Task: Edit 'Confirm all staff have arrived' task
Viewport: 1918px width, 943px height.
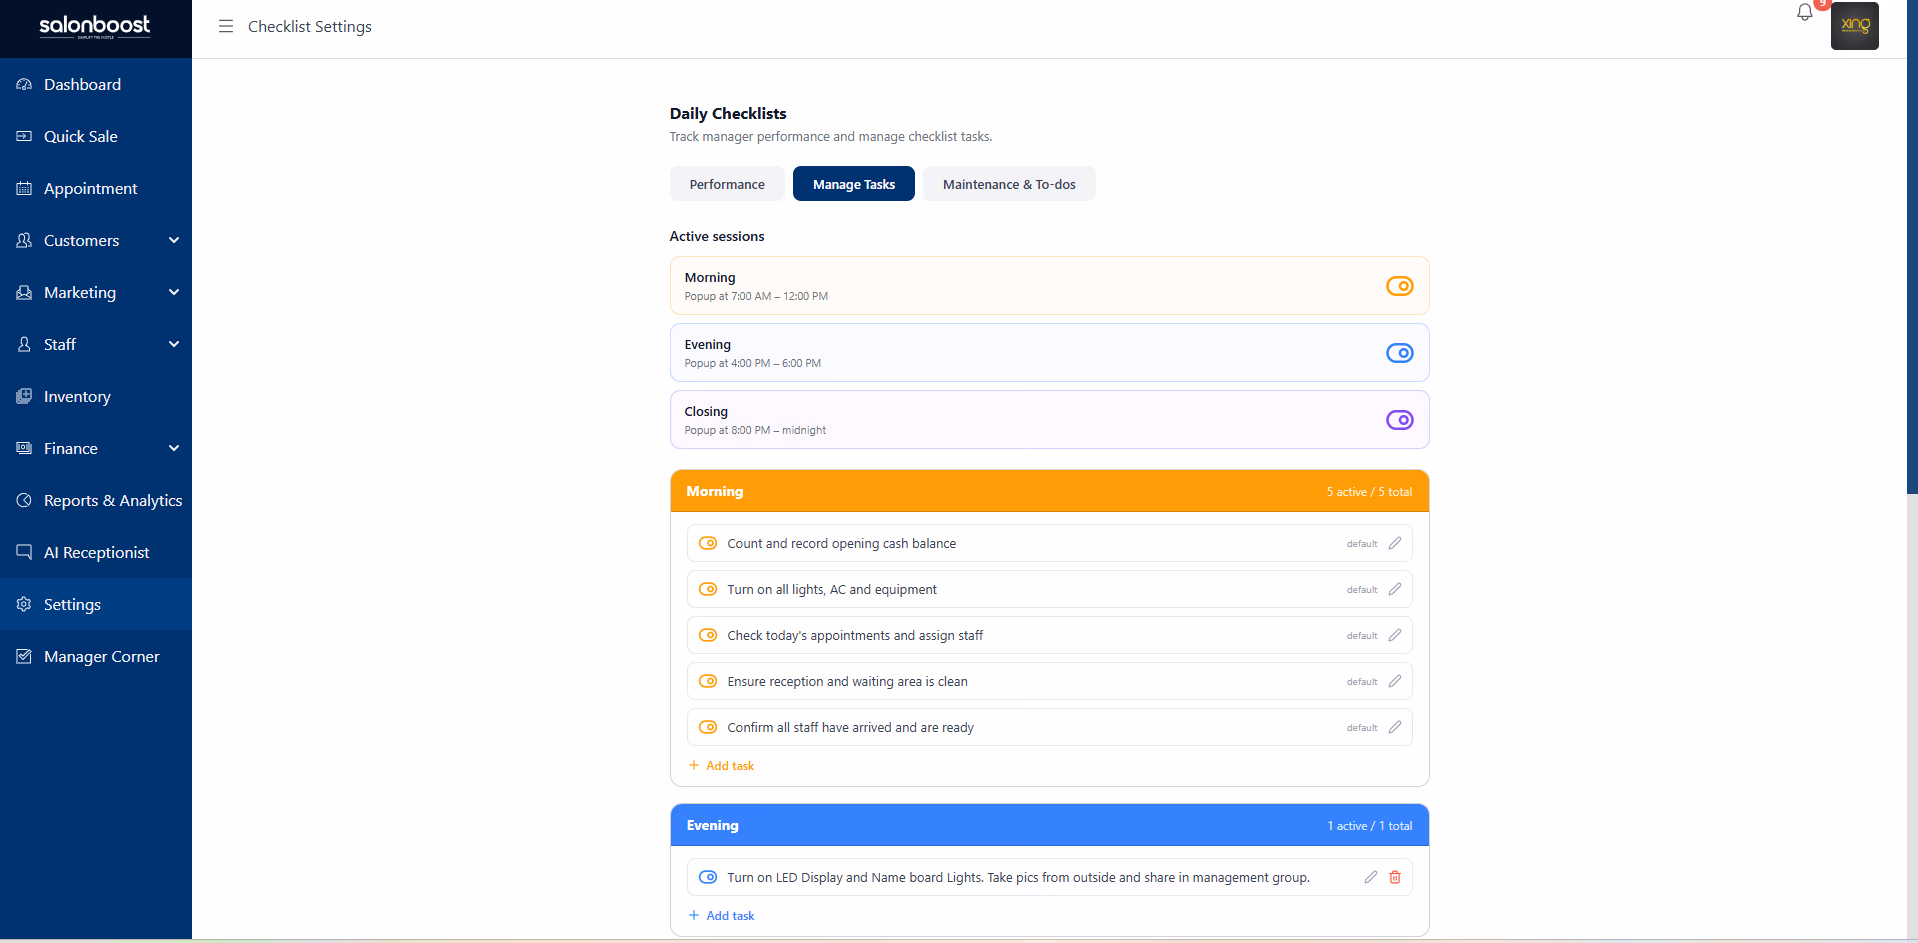Action: 1395,727
